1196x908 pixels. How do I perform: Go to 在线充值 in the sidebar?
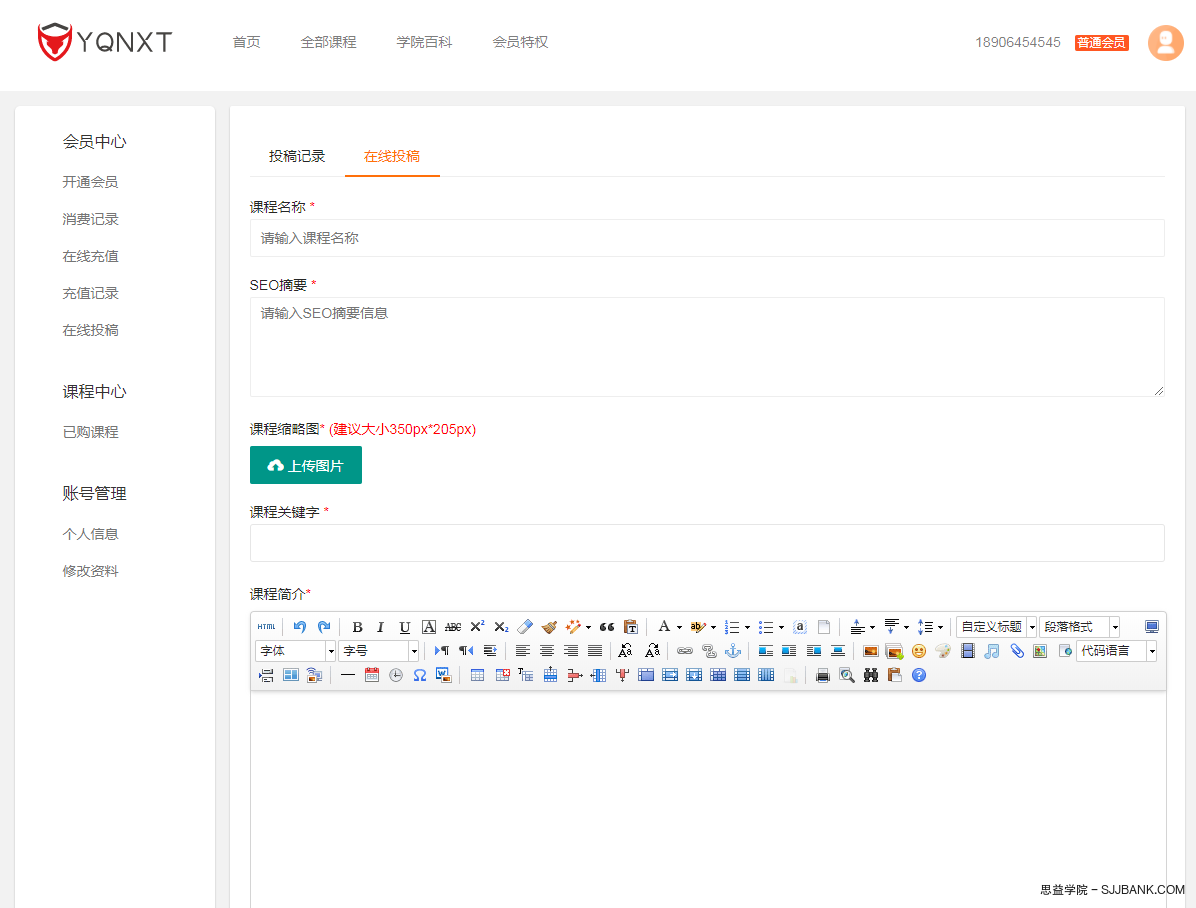tap(90, 256)
